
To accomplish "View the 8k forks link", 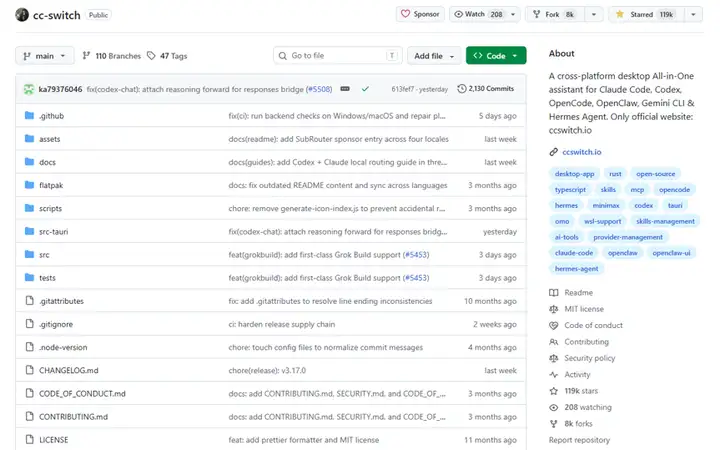I will coord(571,424).
